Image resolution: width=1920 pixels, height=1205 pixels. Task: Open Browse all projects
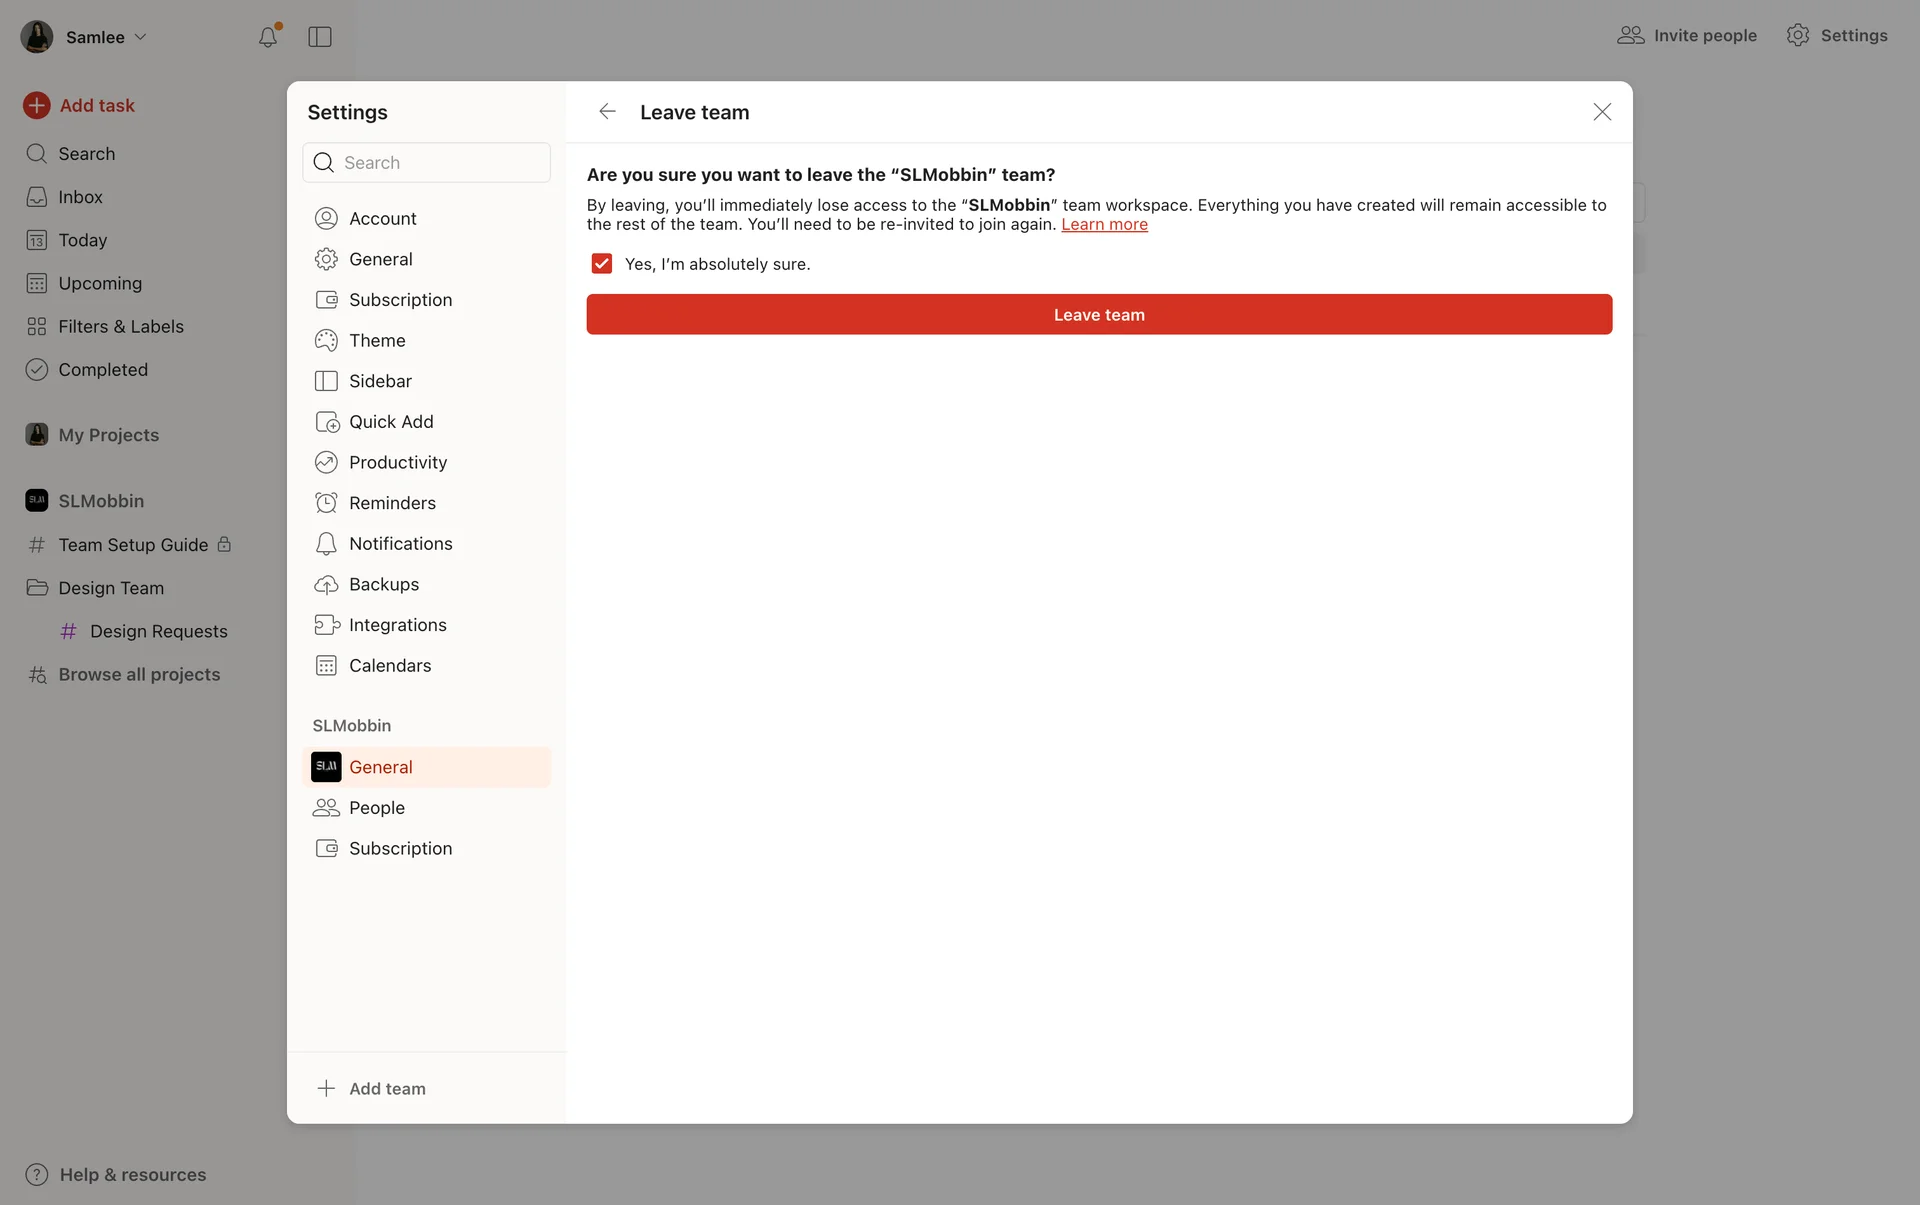[139, 674]
